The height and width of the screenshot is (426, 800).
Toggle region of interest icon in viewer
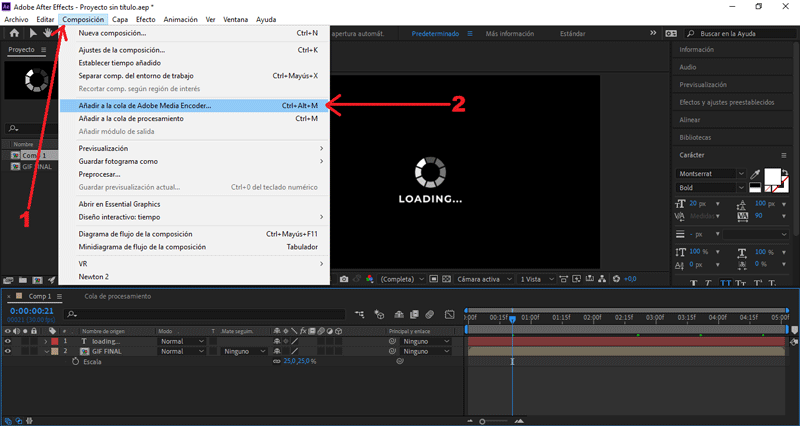[x=433, y=279]
